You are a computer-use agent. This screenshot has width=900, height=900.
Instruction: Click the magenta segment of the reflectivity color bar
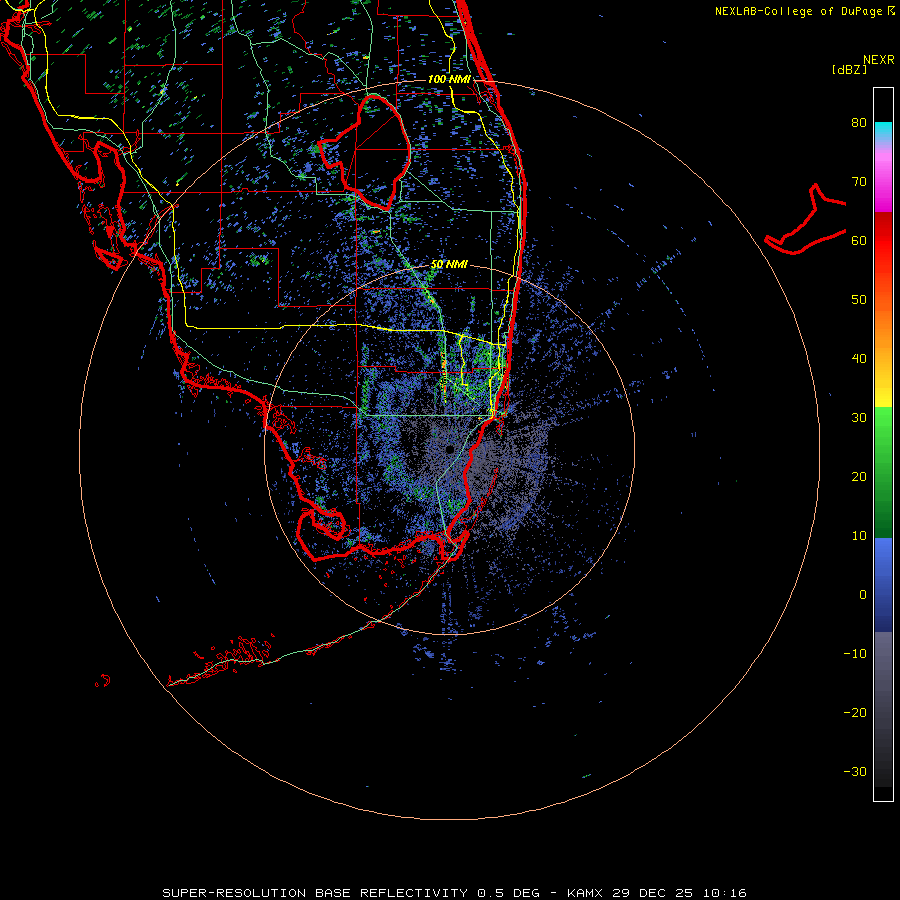883,184
